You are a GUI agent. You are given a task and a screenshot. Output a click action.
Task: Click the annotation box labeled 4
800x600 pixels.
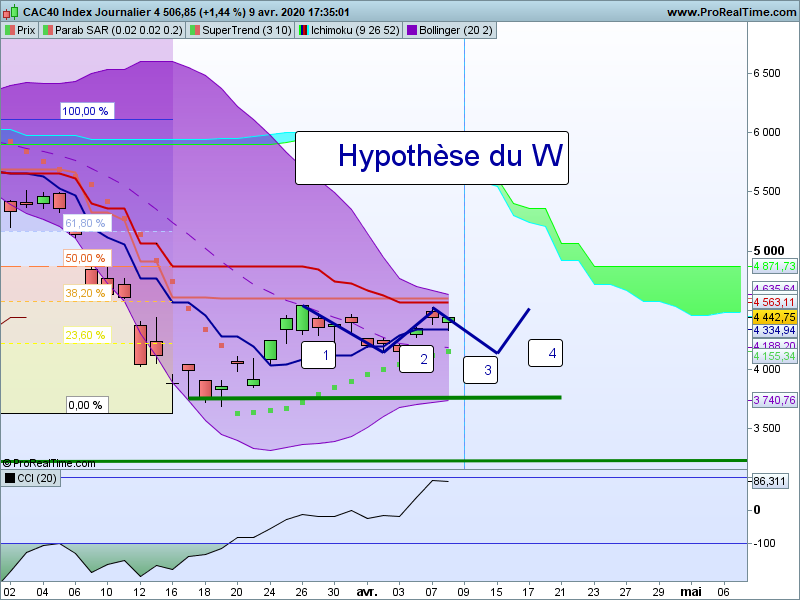(x=545, y=353)
